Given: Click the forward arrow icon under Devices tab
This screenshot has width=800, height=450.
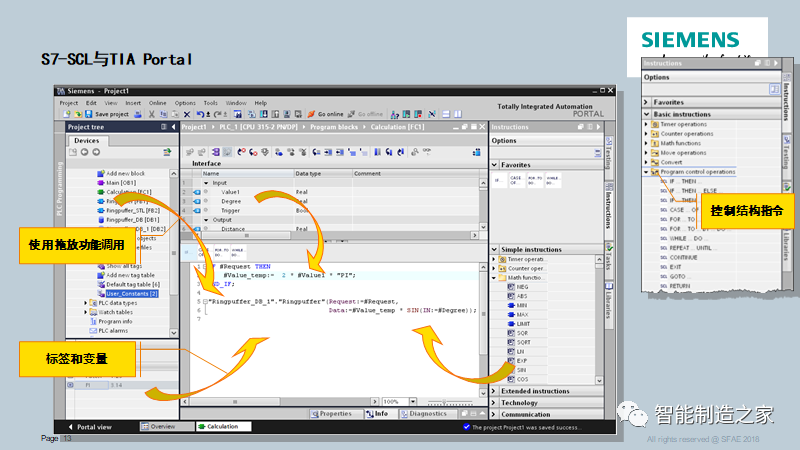Looking at the screenshot, I should click(96, 152).
